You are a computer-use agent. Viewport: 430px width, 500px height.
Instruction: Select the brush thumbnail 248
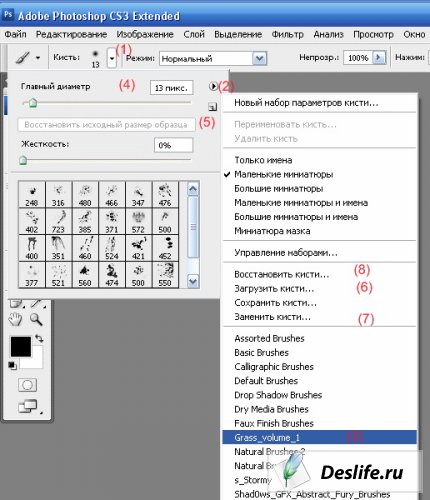coord(32,195)
